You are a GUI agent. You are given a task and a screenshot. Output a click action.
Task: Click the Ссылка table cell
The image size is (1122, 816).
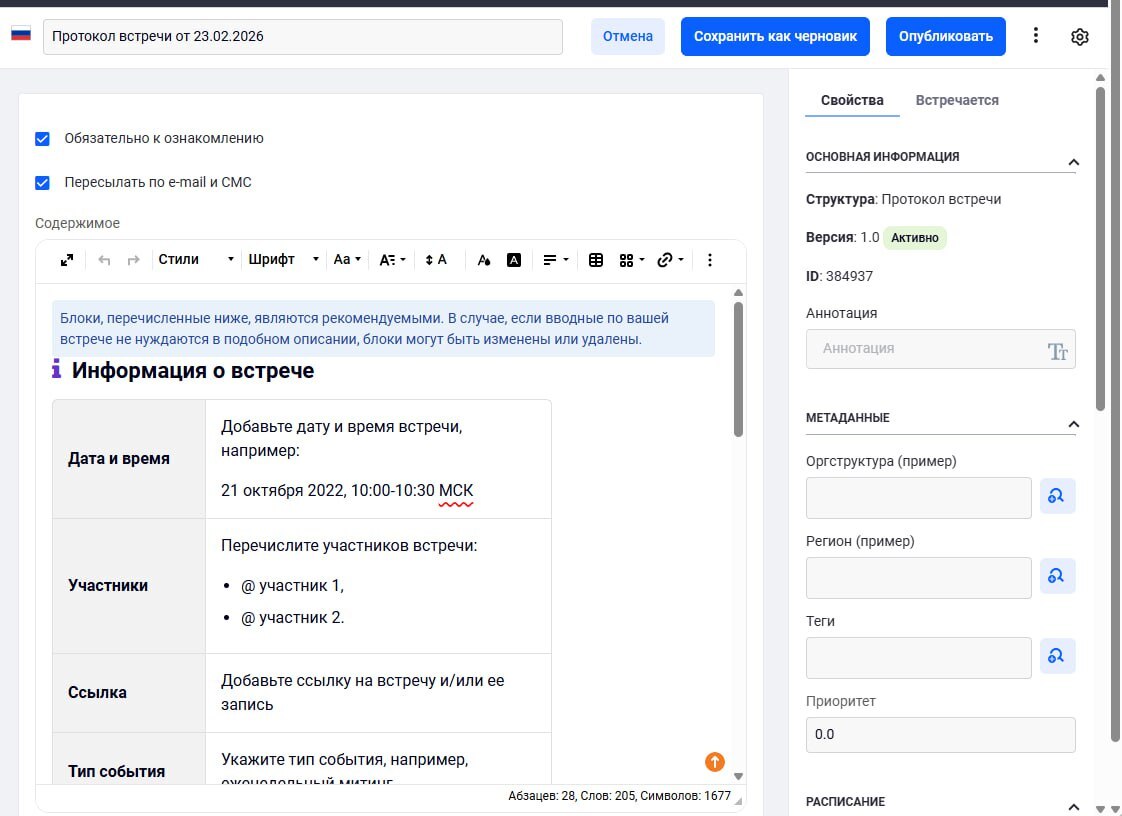point(129,692)
